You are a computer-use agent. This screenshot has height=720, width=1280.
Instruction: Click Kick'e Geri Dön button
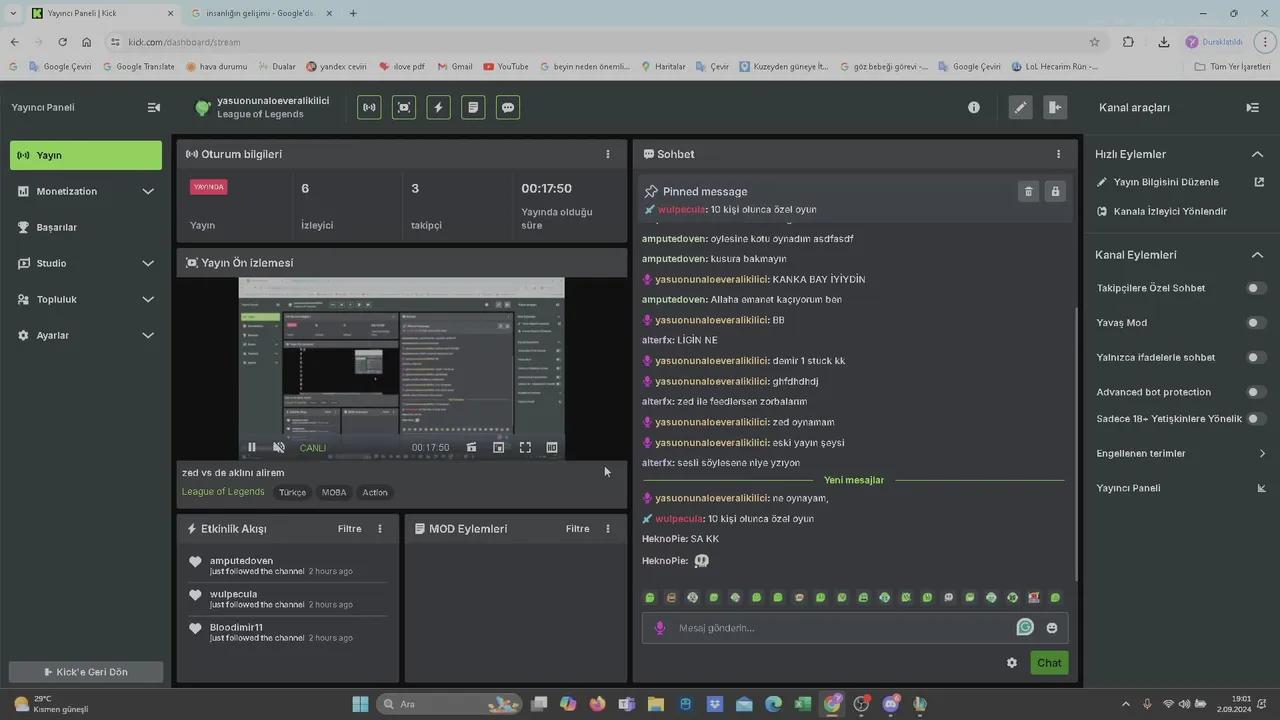coord(85,672)
